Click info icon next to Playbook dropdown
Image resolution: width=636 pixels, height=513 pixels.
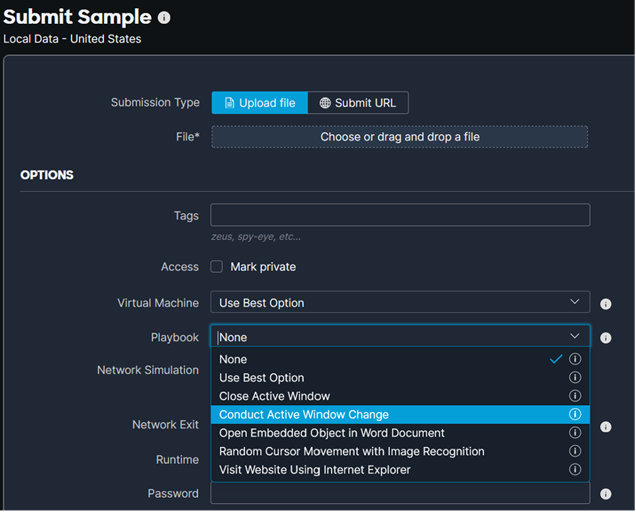[606, 338]
